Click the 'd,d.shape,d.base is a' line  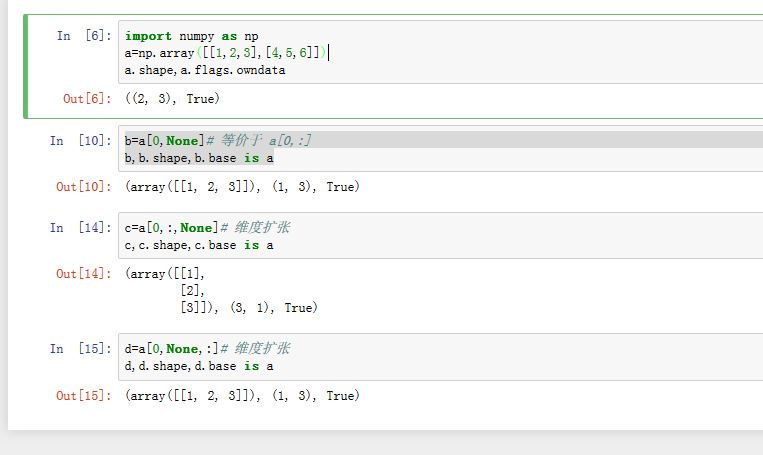(x=199, y=366)
